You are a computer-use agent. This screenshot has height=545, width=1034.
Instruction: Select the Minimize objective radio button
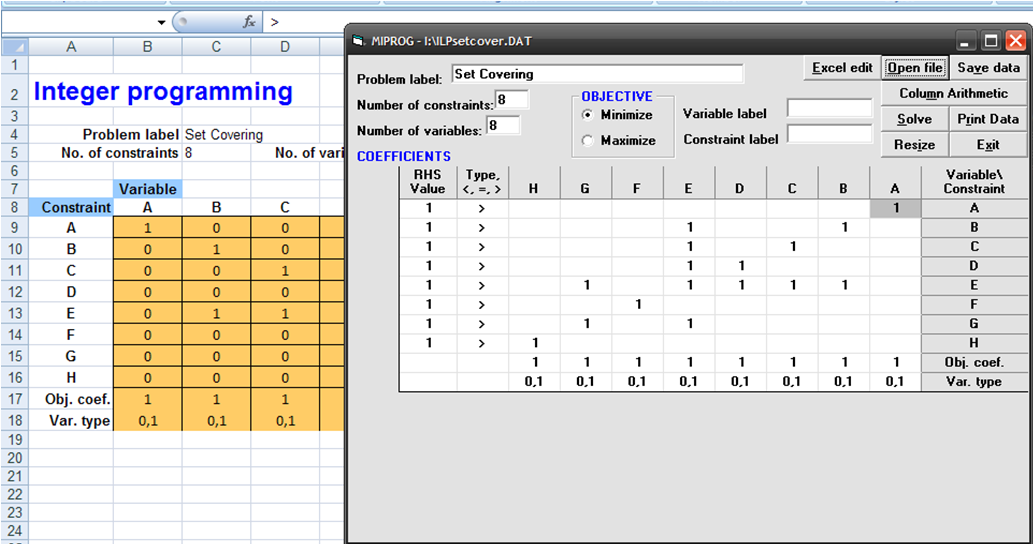(x=587, y=115)
